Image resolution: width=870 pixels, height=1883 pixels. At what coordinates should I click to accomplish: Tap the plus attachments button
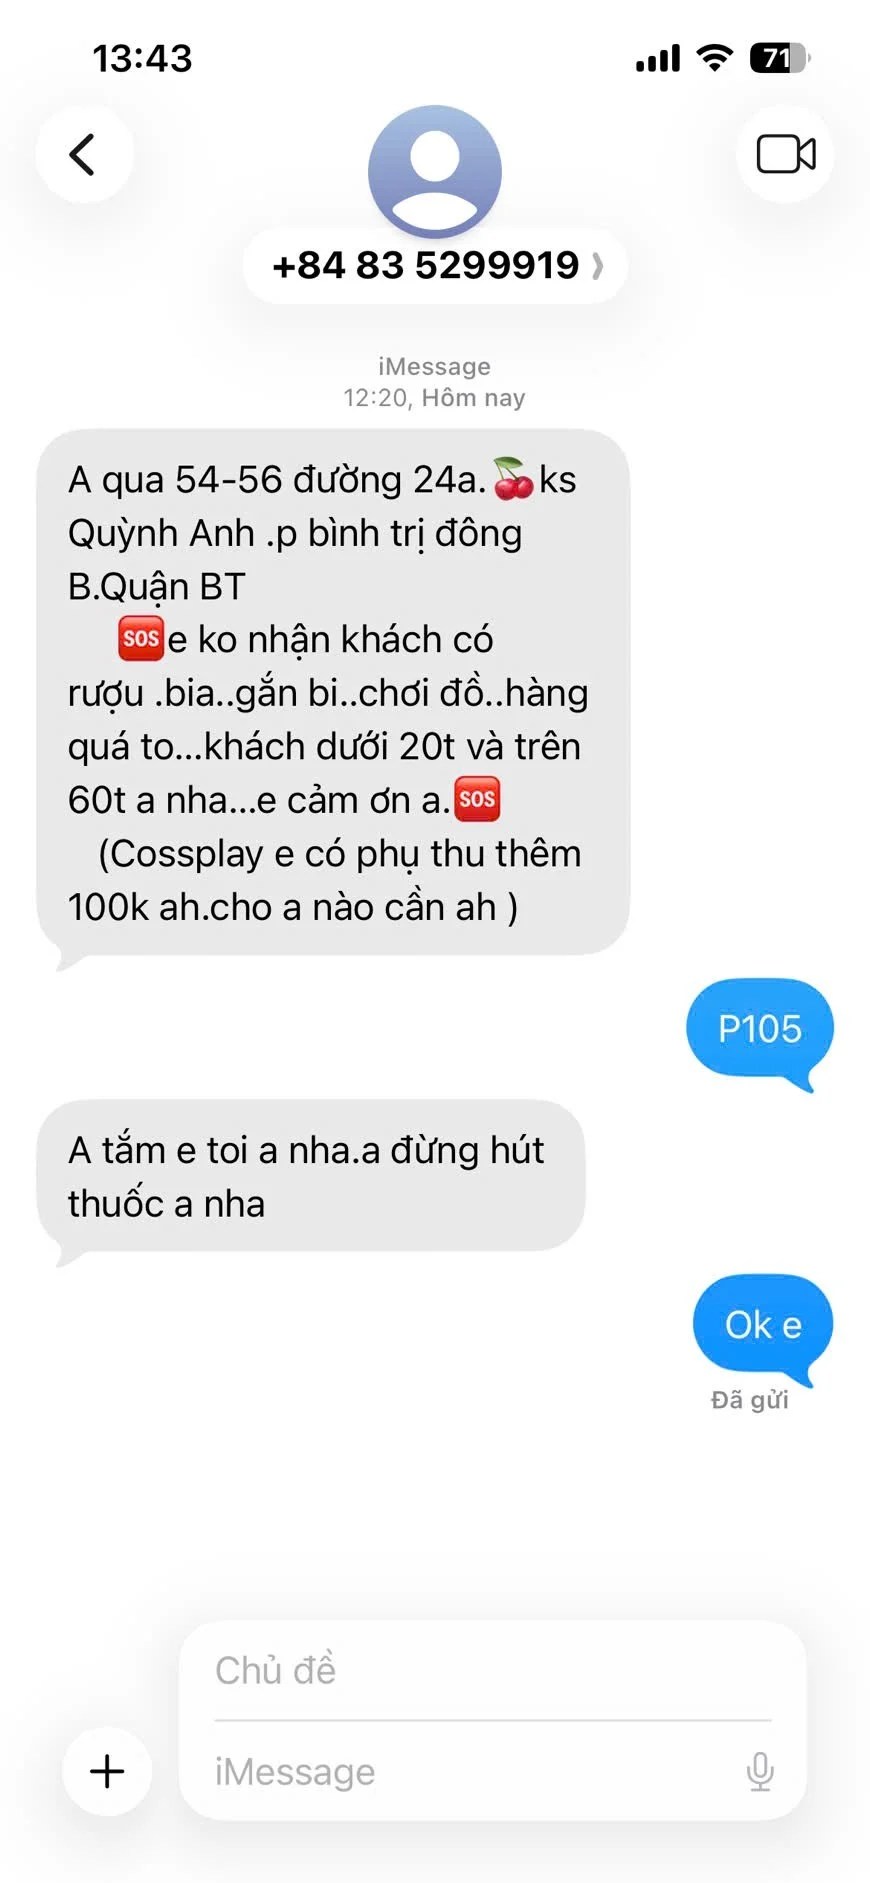click(107, 1771)
